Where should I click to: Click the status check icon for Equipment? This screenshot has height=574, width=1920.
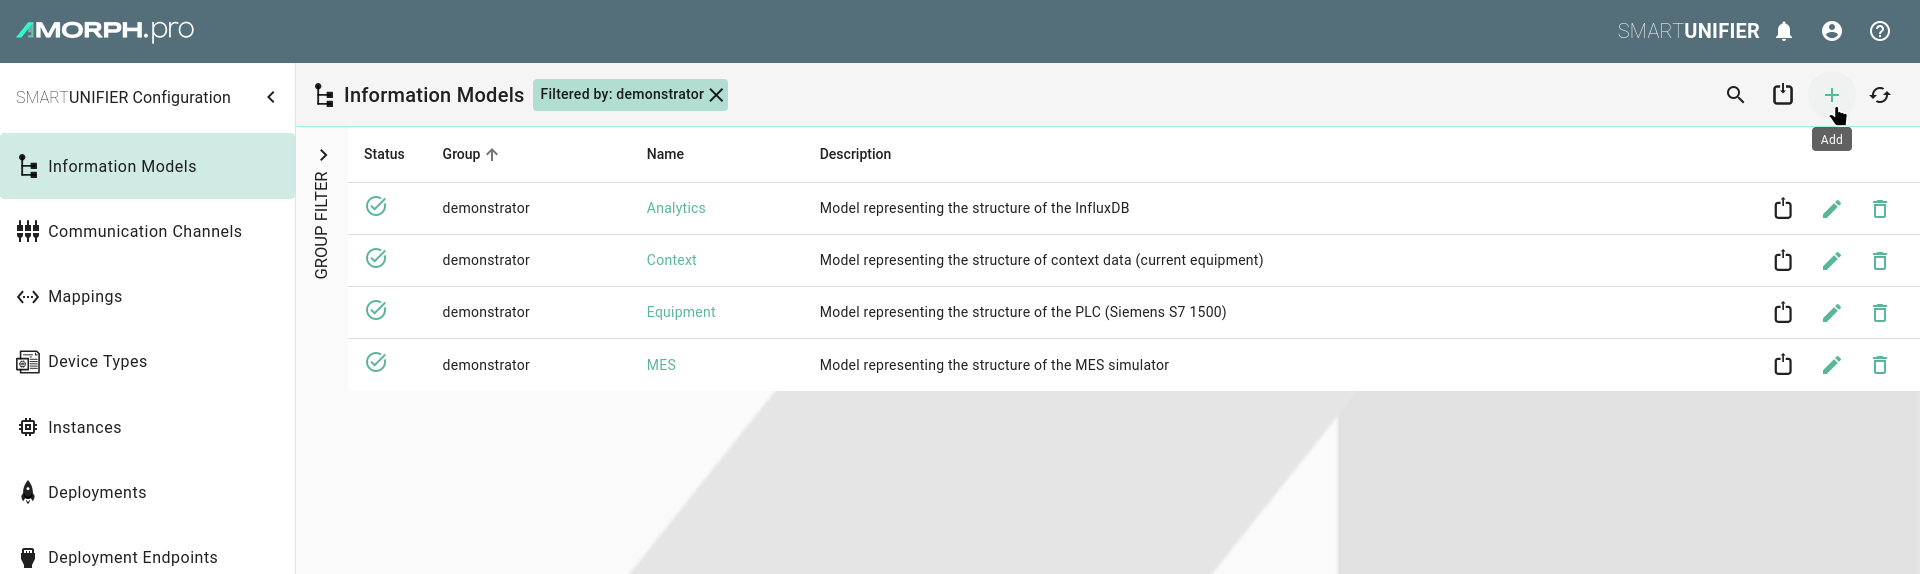376,310
